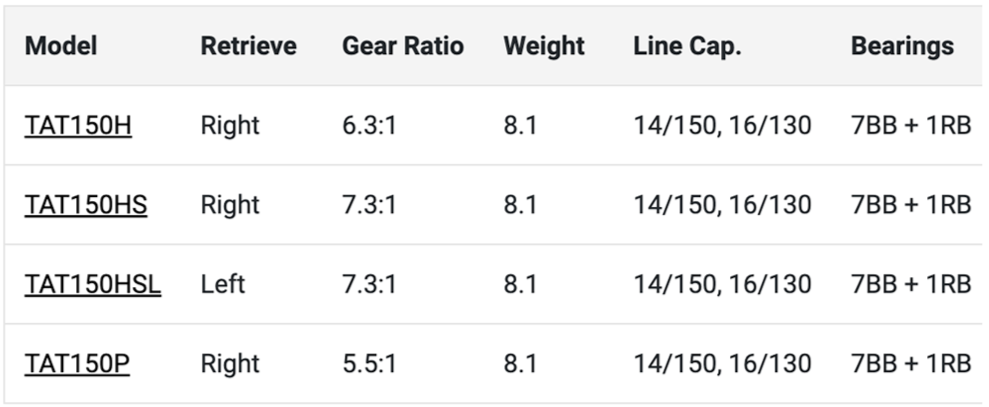Image resolution: width=989 pixels, height=407 pixels.
Task: Follow the TAT150HSL model link
Action: coord(93,284)
